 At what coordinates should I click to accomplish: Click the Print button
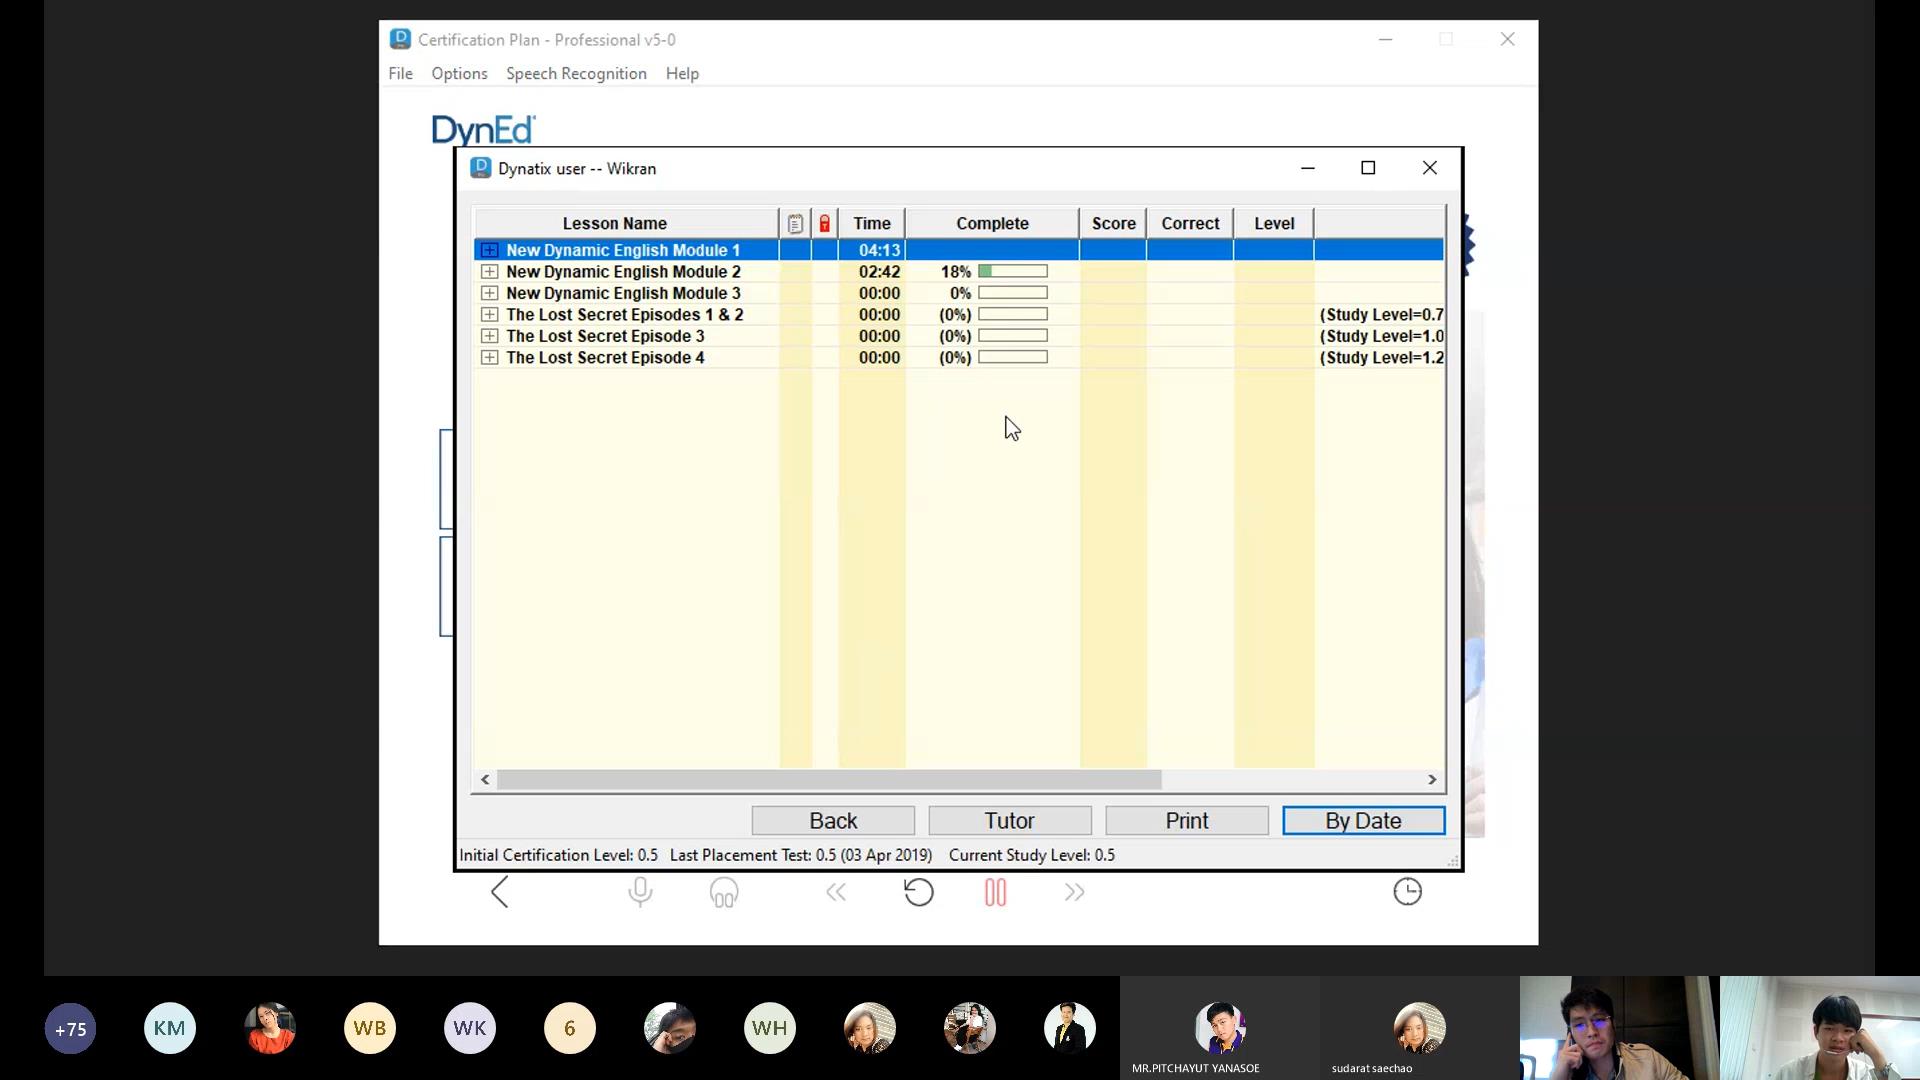point(1187,821)
